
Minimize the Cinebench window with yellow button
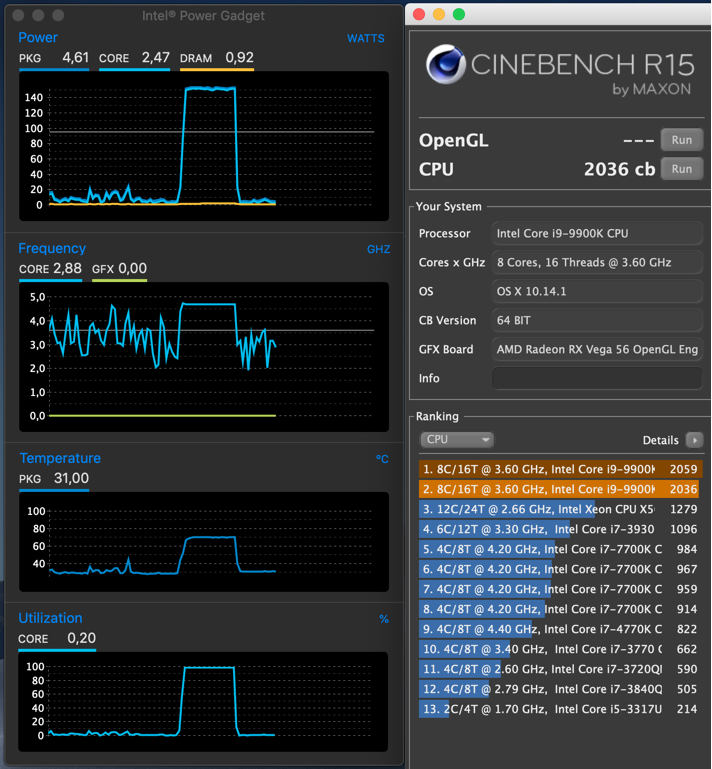(439, 14)
